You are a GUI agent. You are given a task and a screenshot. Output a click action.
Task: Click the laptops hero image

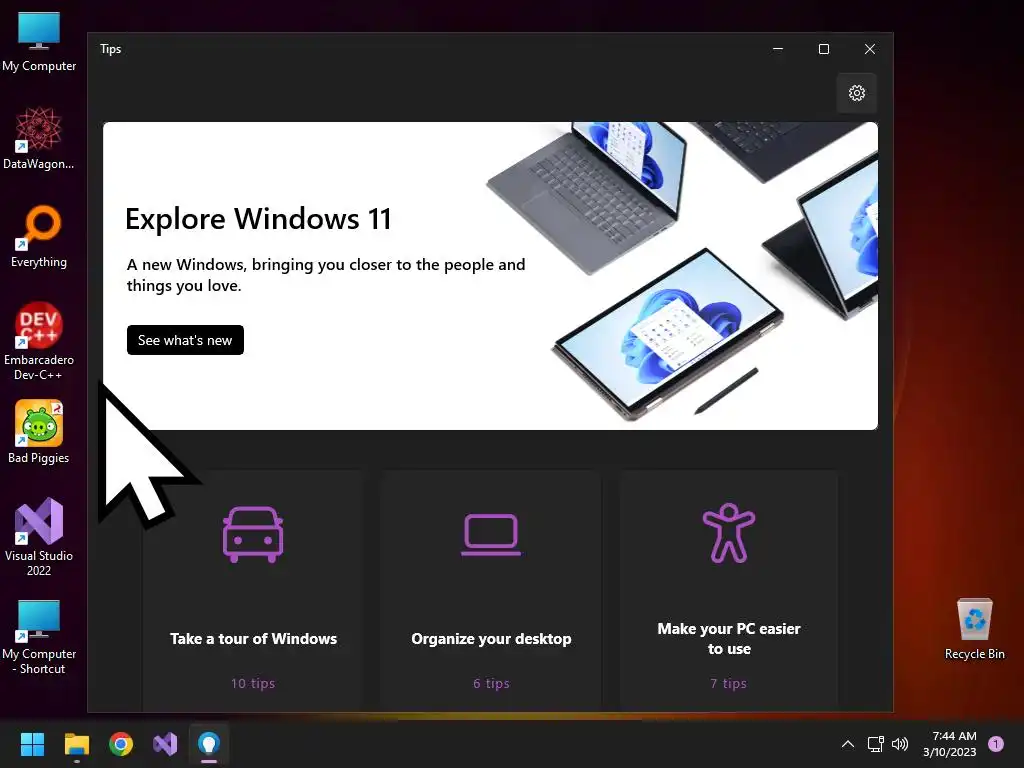[x=682, y=274]
